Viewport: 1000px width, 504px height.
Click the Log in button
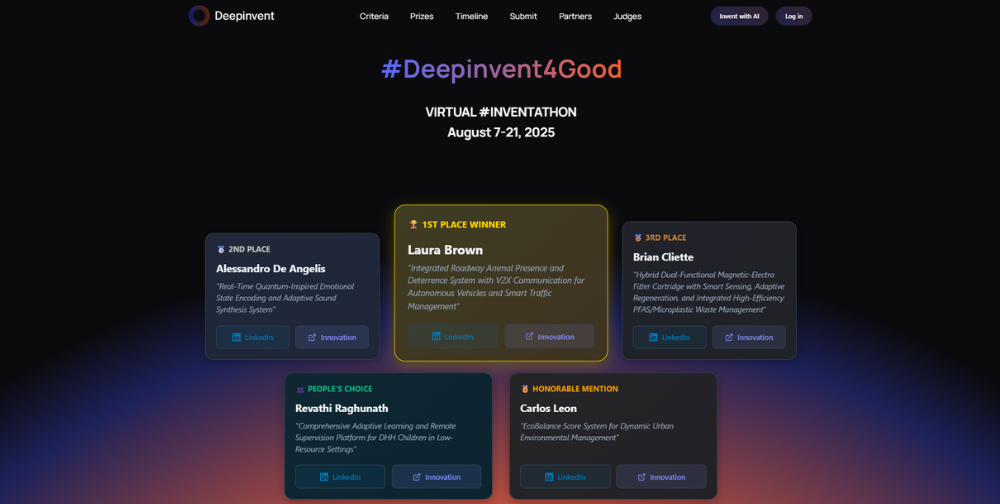[794, 16]
